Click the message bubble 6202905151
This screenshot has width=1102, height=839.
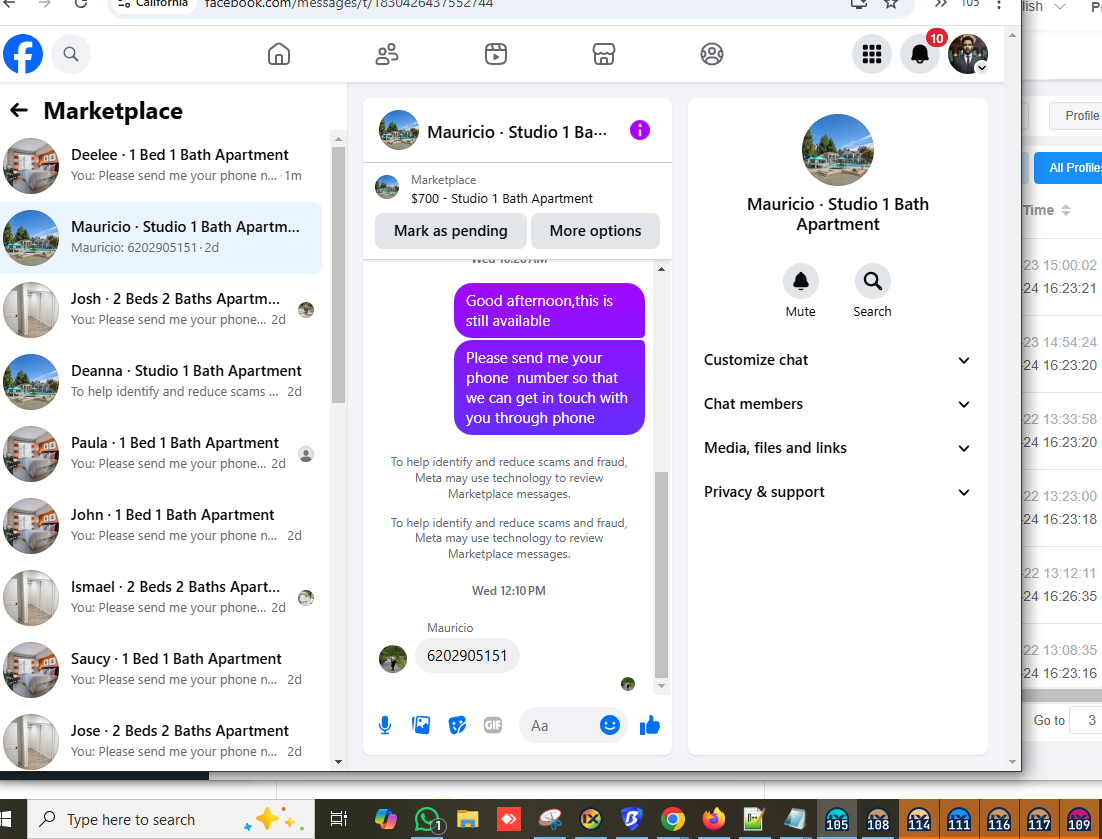click(x=467, y=656)
